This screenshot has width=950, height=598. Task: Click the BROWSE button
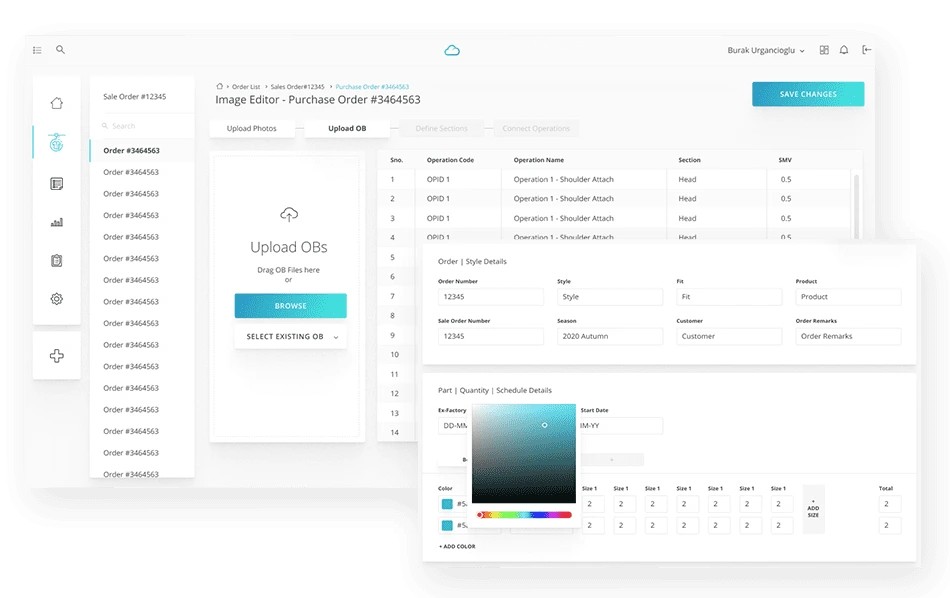click(x=291, y=306)
